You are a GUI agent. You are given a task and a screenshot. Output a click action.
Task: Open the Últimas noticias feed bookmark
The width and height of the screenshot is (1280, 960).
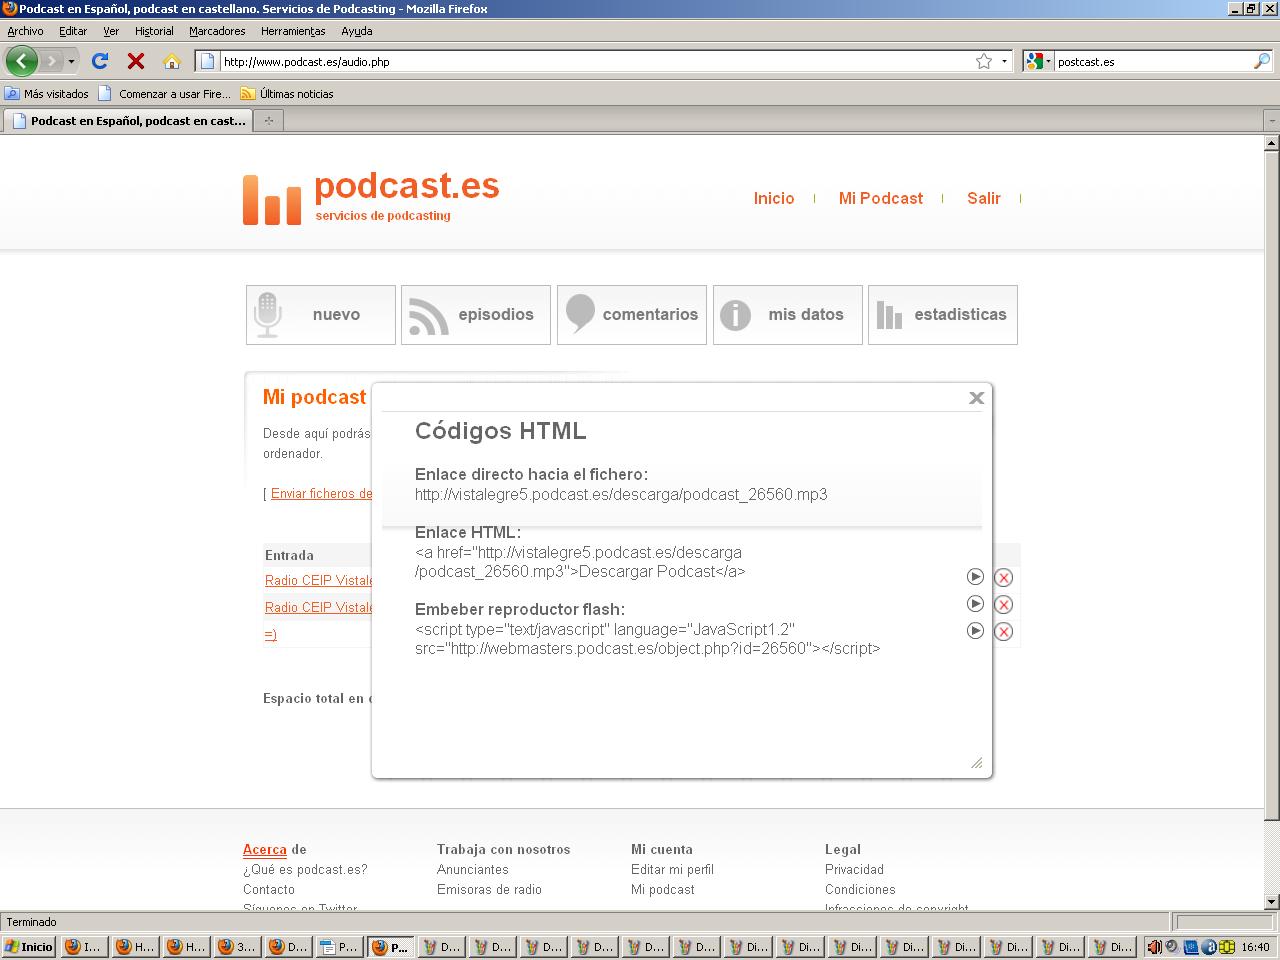[287, 94]
